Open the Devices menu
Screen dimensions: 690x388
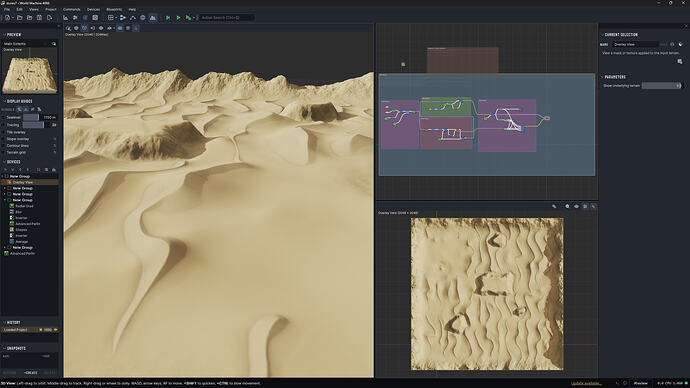pyautogui.click(x=93, y=9)
